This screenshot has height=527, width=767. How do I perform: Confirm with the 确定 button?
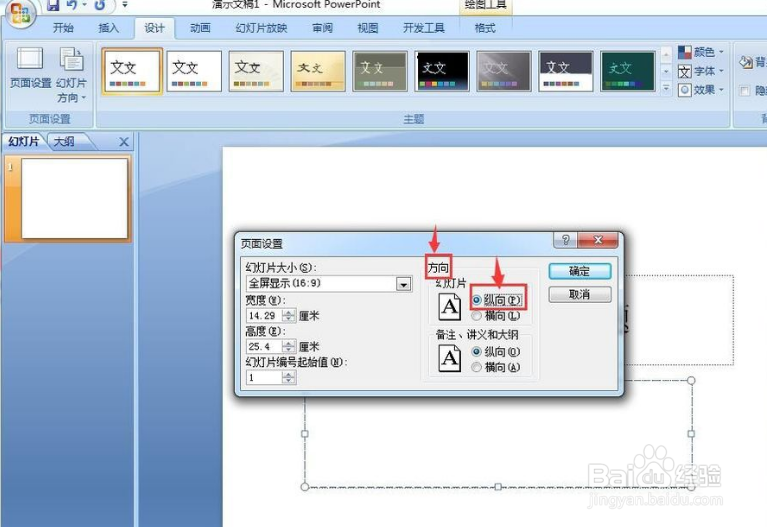580,271
